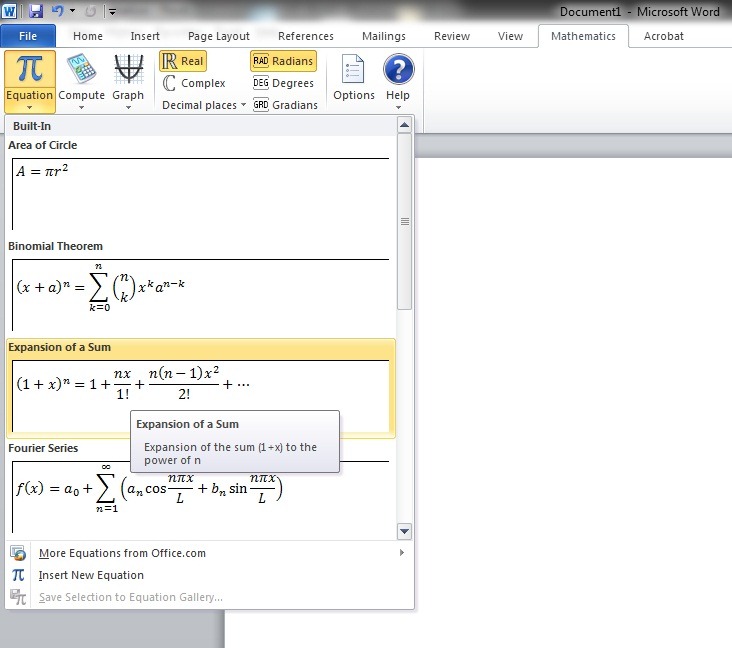
Task: Click the pi icon beside Insert New Equation
Action: tap(18, 575)
